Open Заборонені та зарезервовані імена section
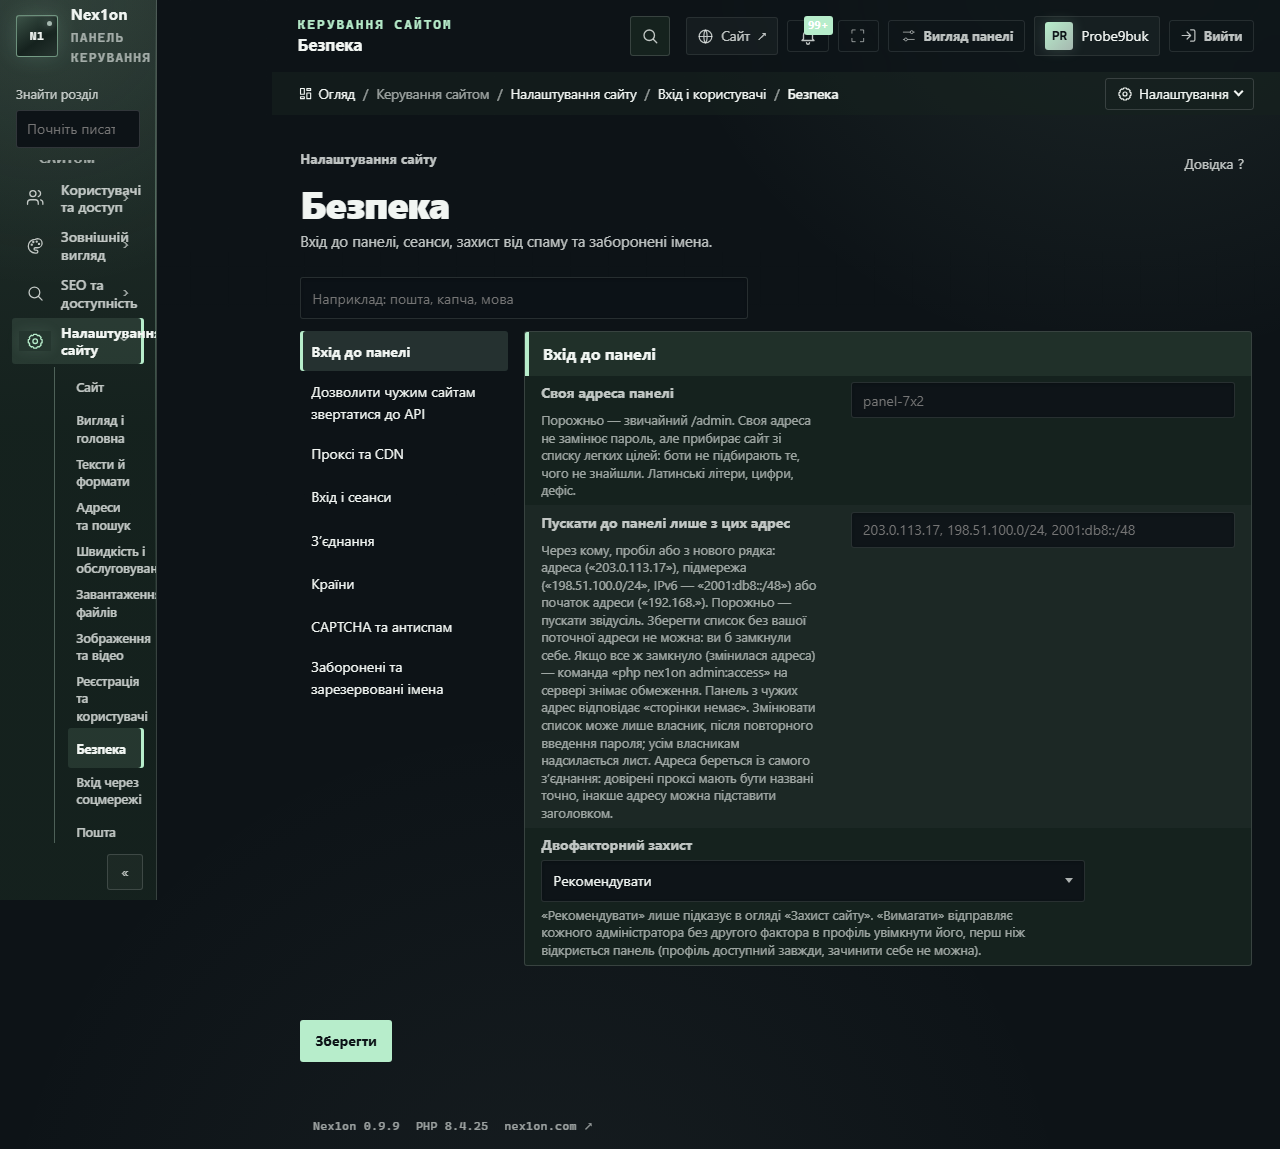1280x1149 pixels. tap(404, 678)
